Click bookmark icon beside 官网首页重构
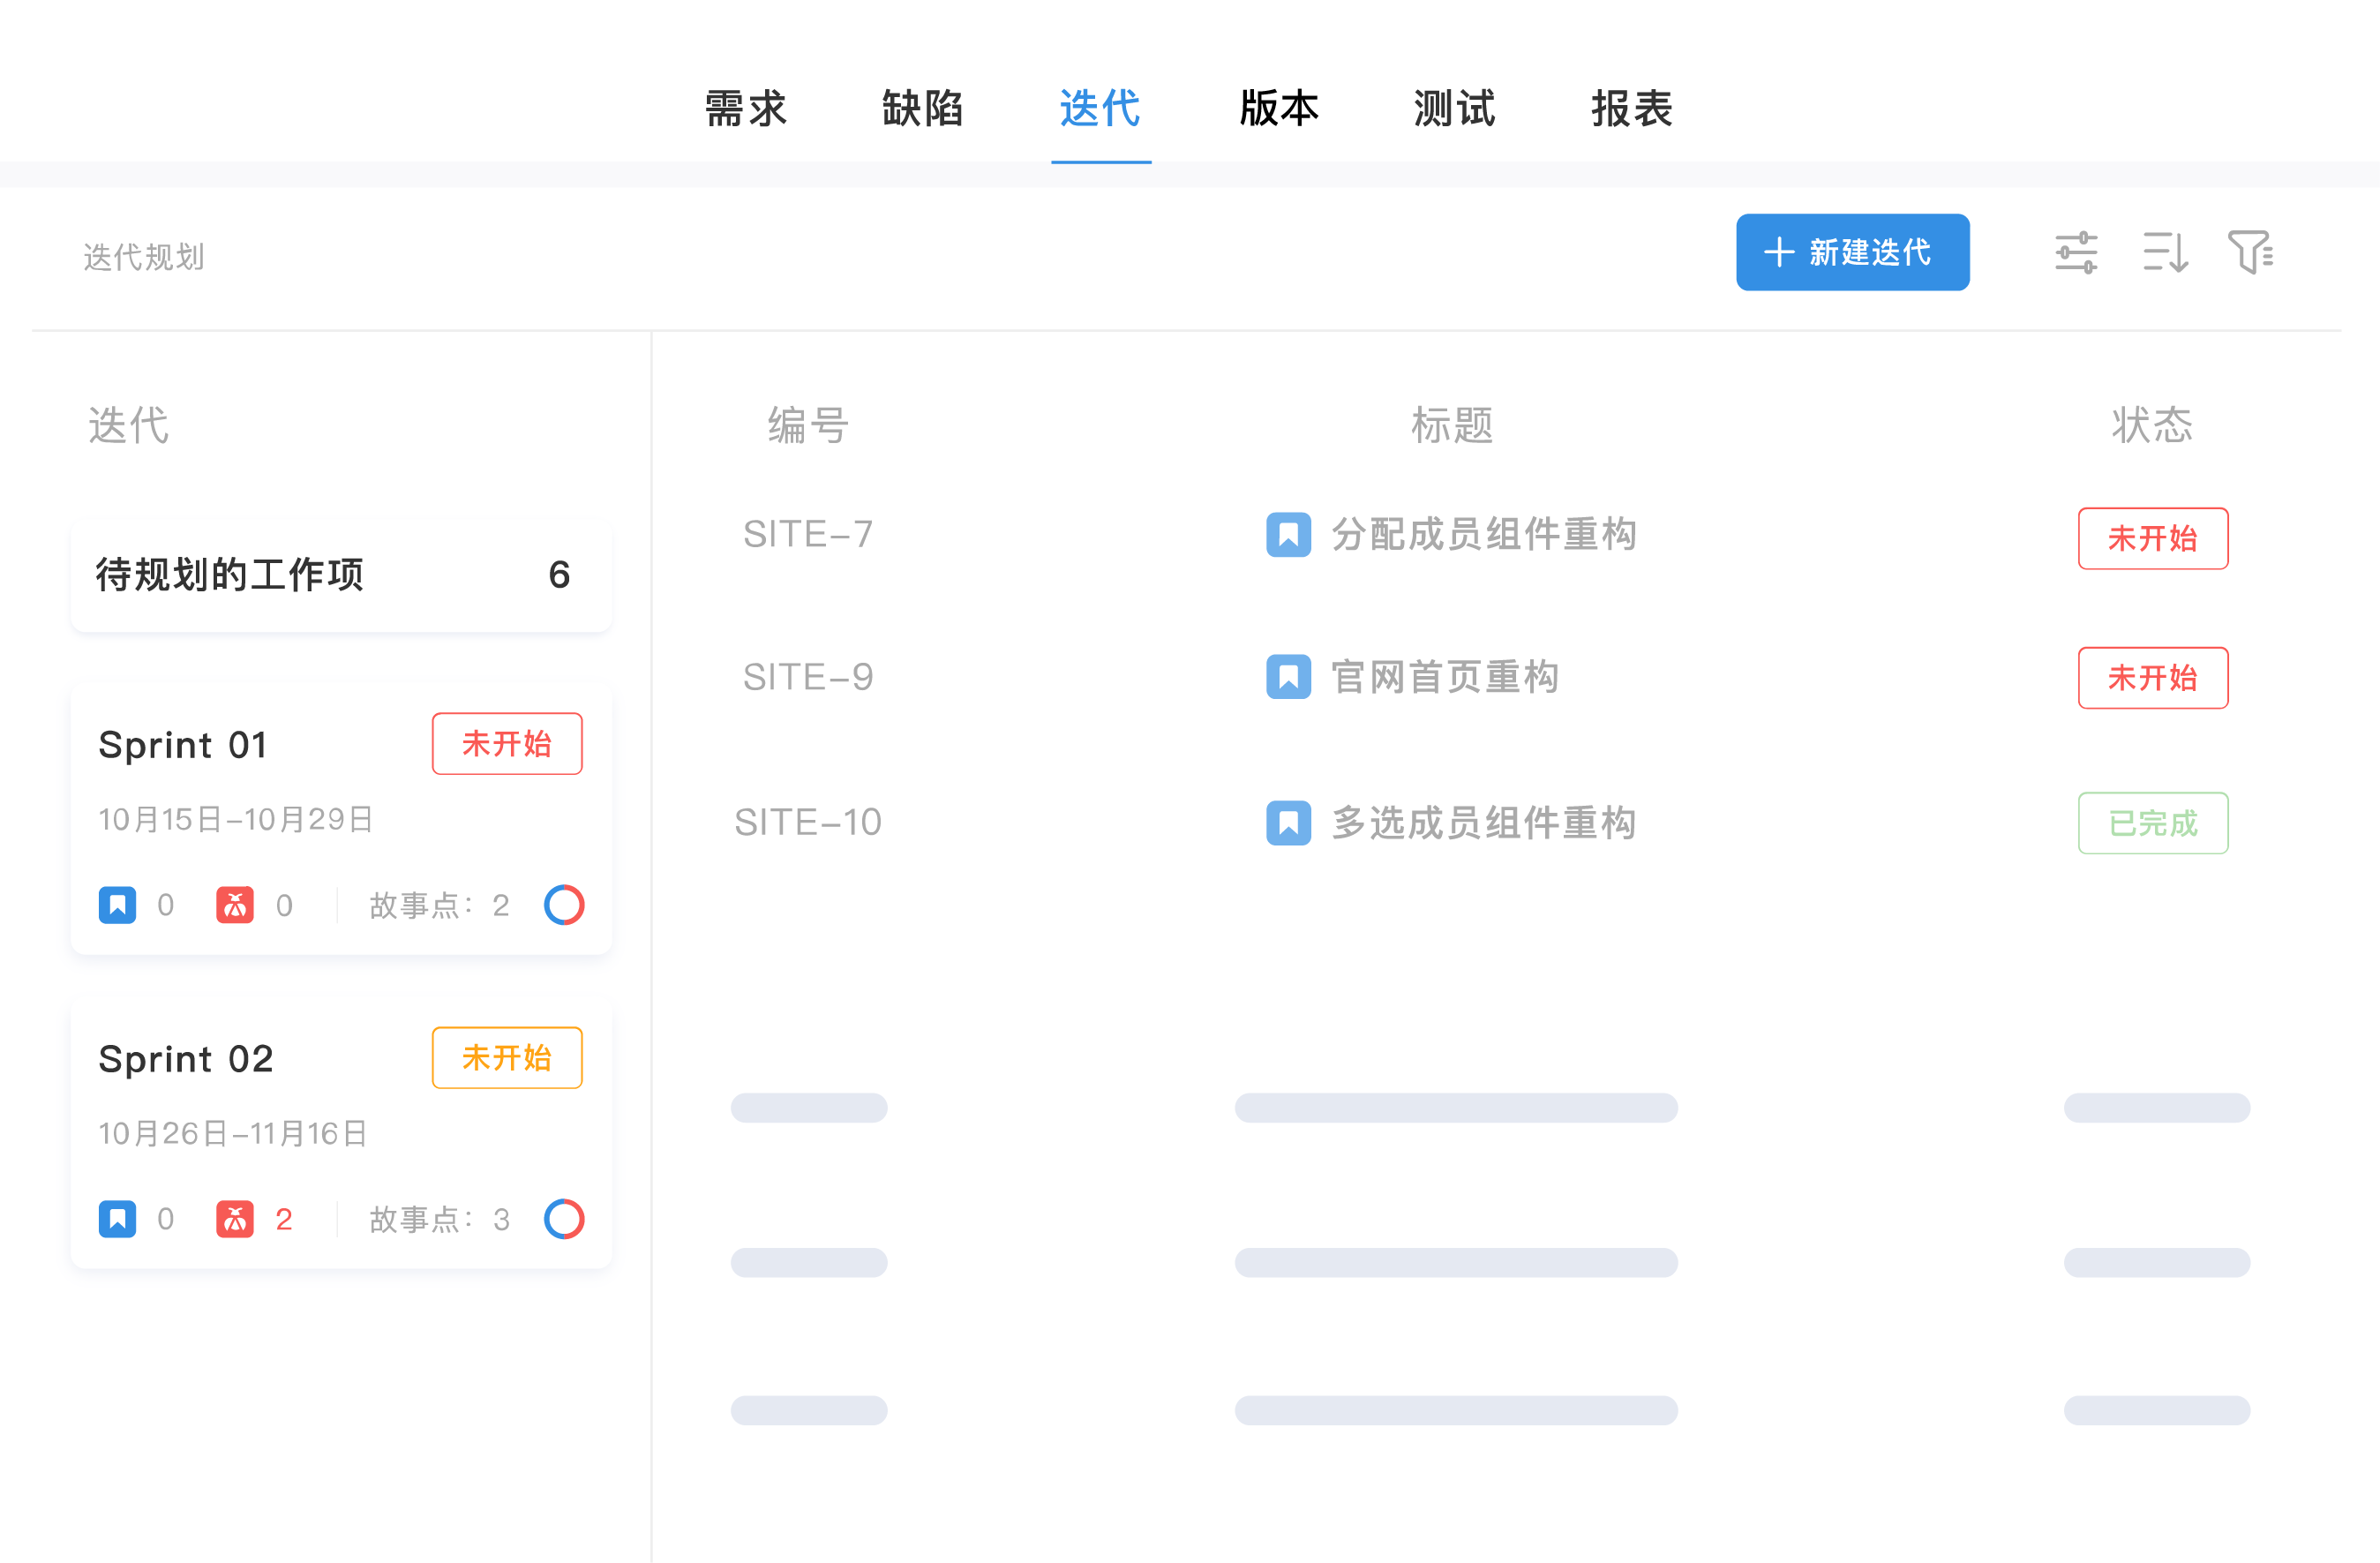The image size is (2380, 1563). pos(1288,677)
